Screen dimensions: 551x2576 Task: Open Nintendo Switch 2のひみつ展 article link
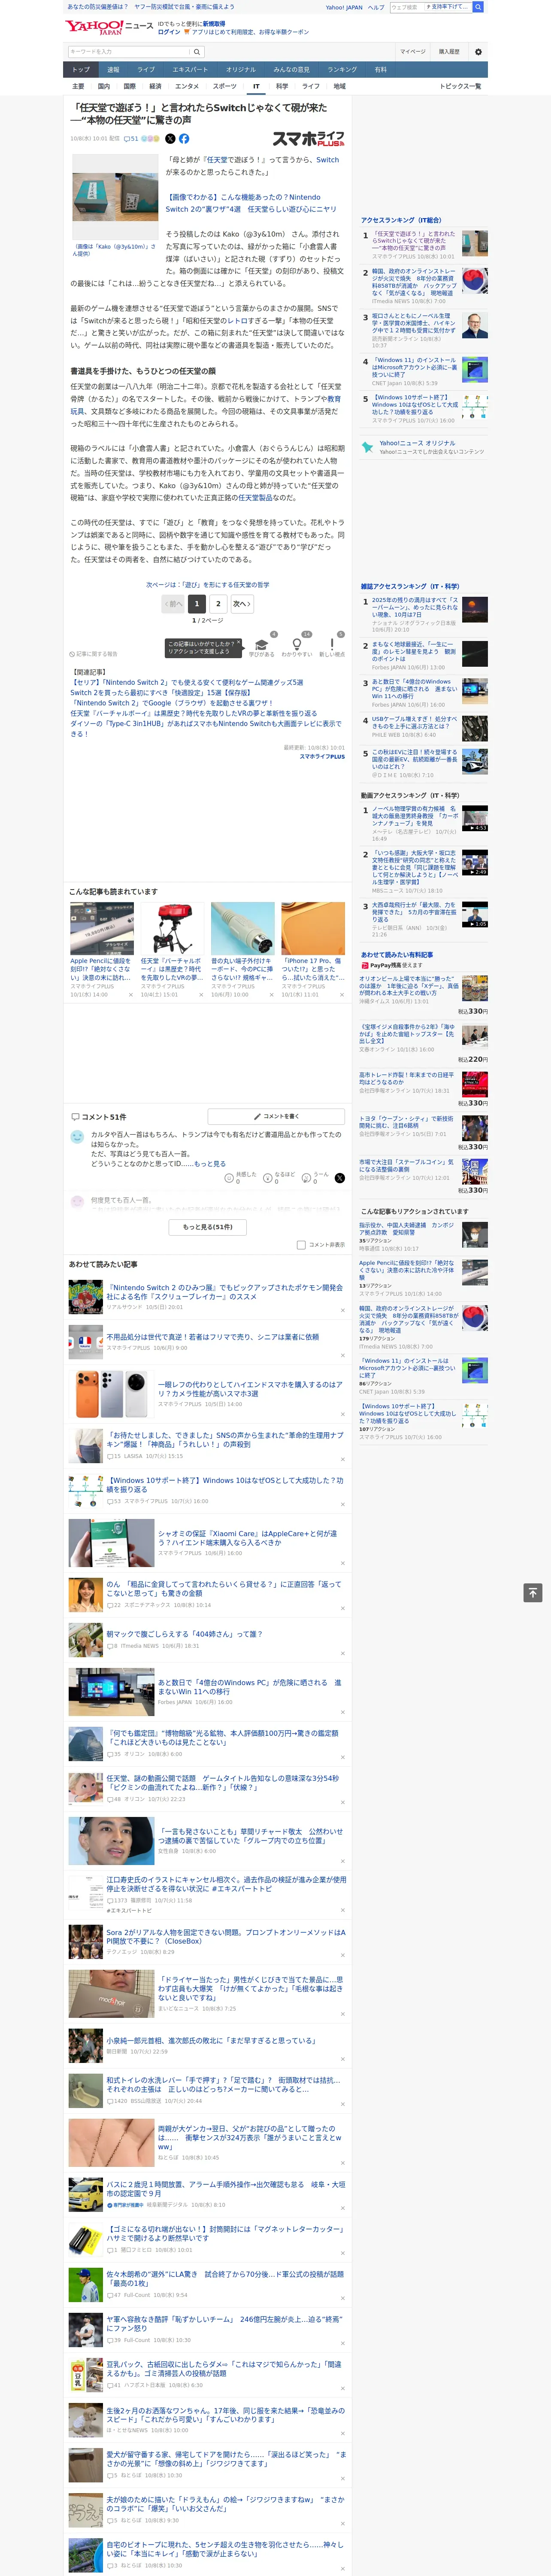click(225, 1292)
